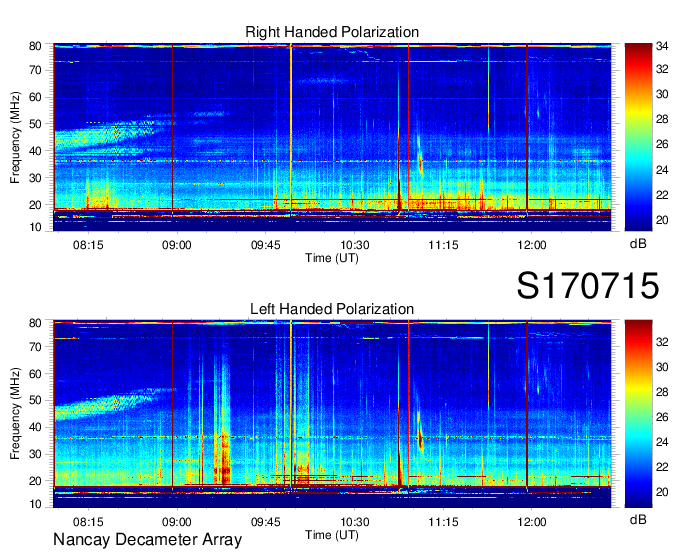Click '10:30' tick on left-handed plot
680x552 pixels.
(x=354, y=522)
